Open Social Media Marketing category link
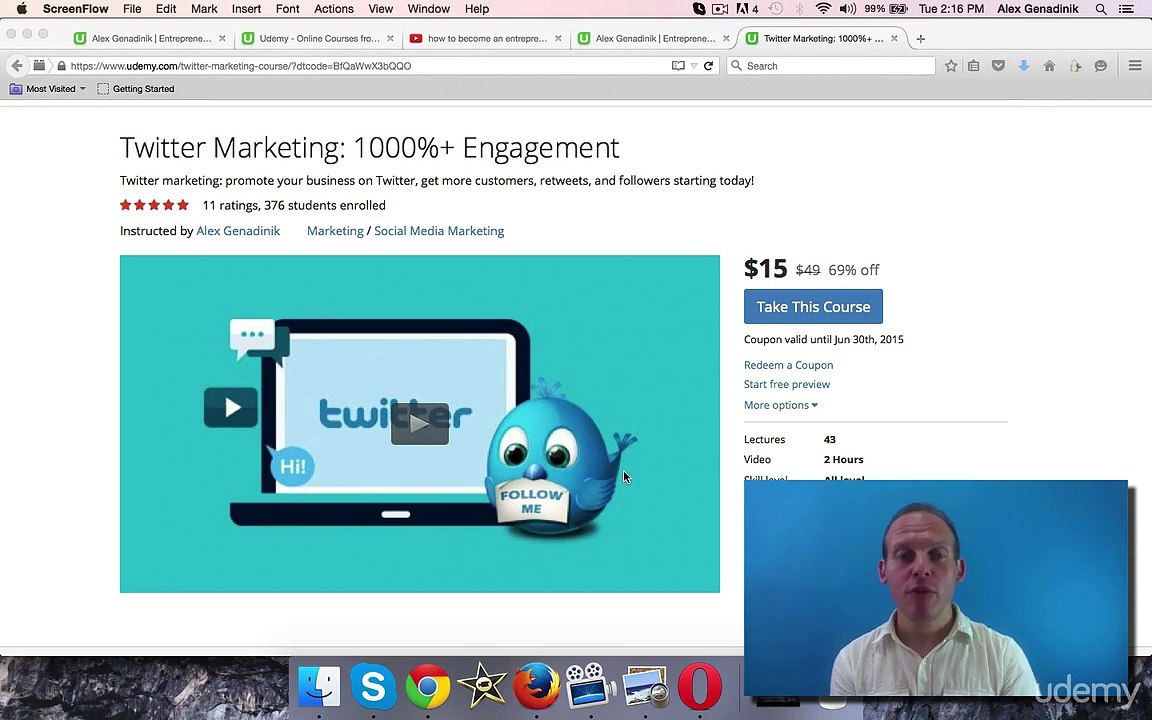 point(439,231)
